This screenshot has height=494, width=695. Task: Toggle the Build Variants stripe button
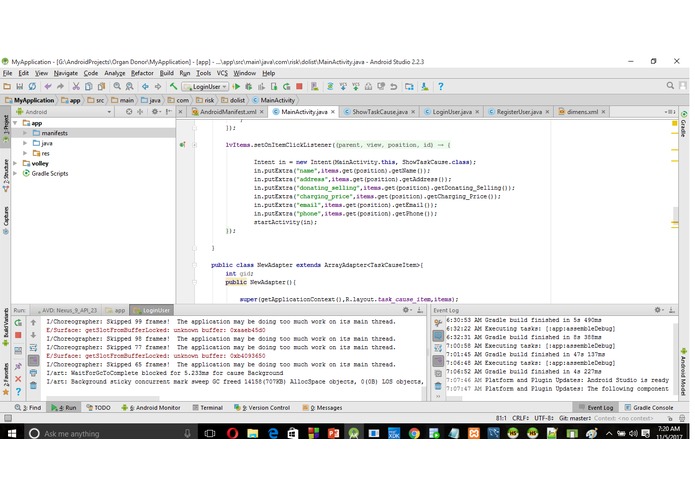(x=5, y=327)
